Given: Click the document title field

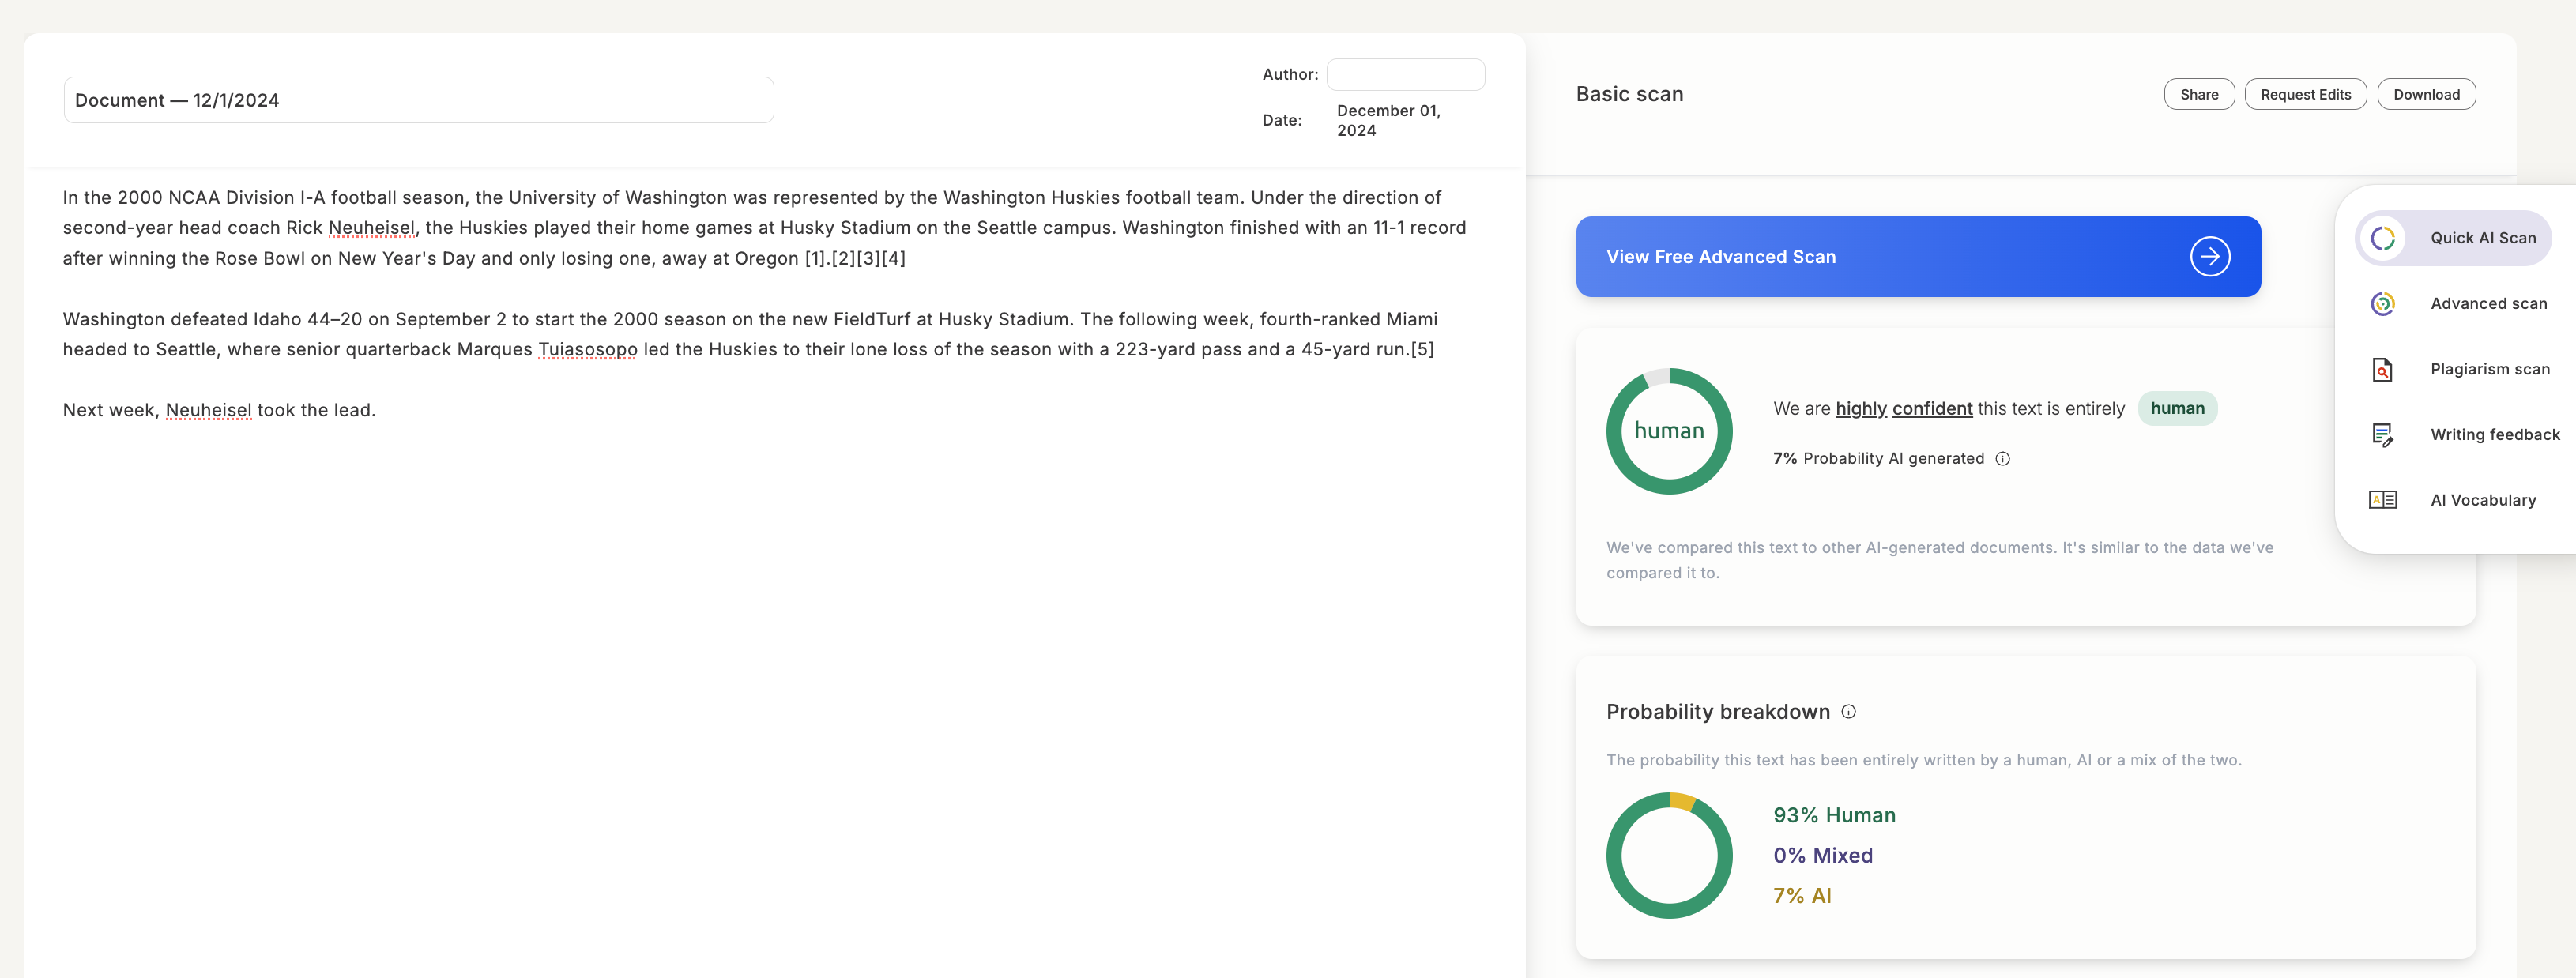Looking at the screenshot, I should [418, 100].
